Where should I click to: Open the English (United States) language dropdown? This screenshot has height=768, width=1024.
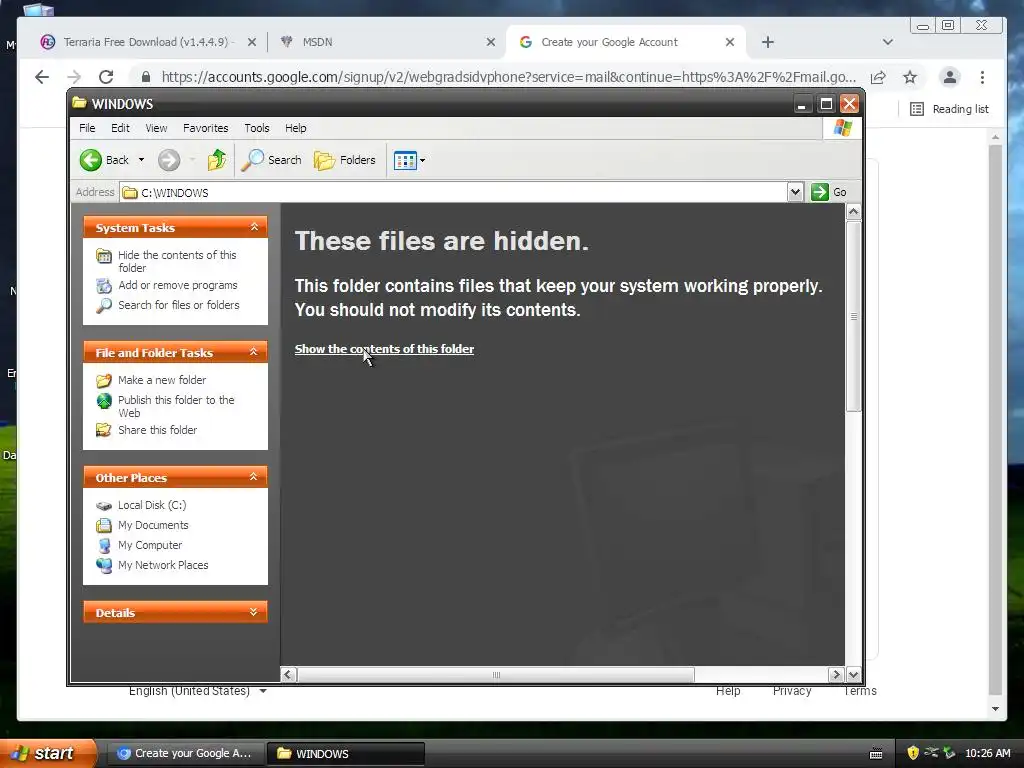tap(197, 691)
